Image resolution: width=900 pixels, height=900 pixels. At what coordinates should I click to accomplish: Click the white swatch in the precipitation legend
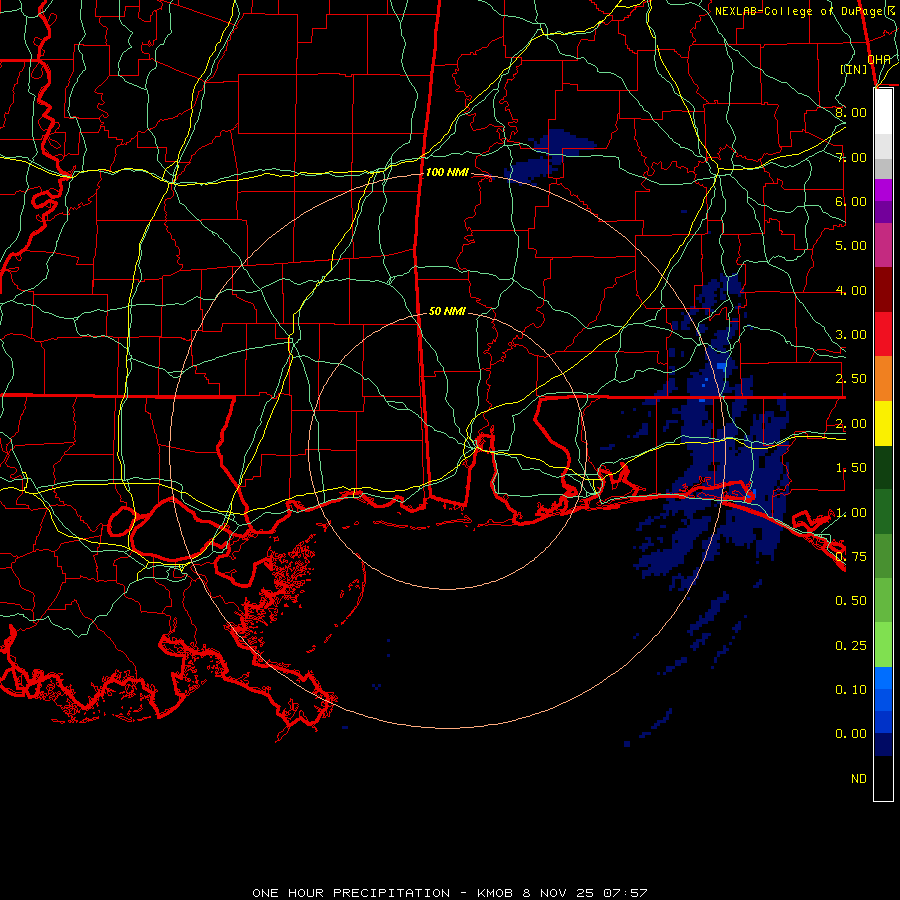[883, 111]
